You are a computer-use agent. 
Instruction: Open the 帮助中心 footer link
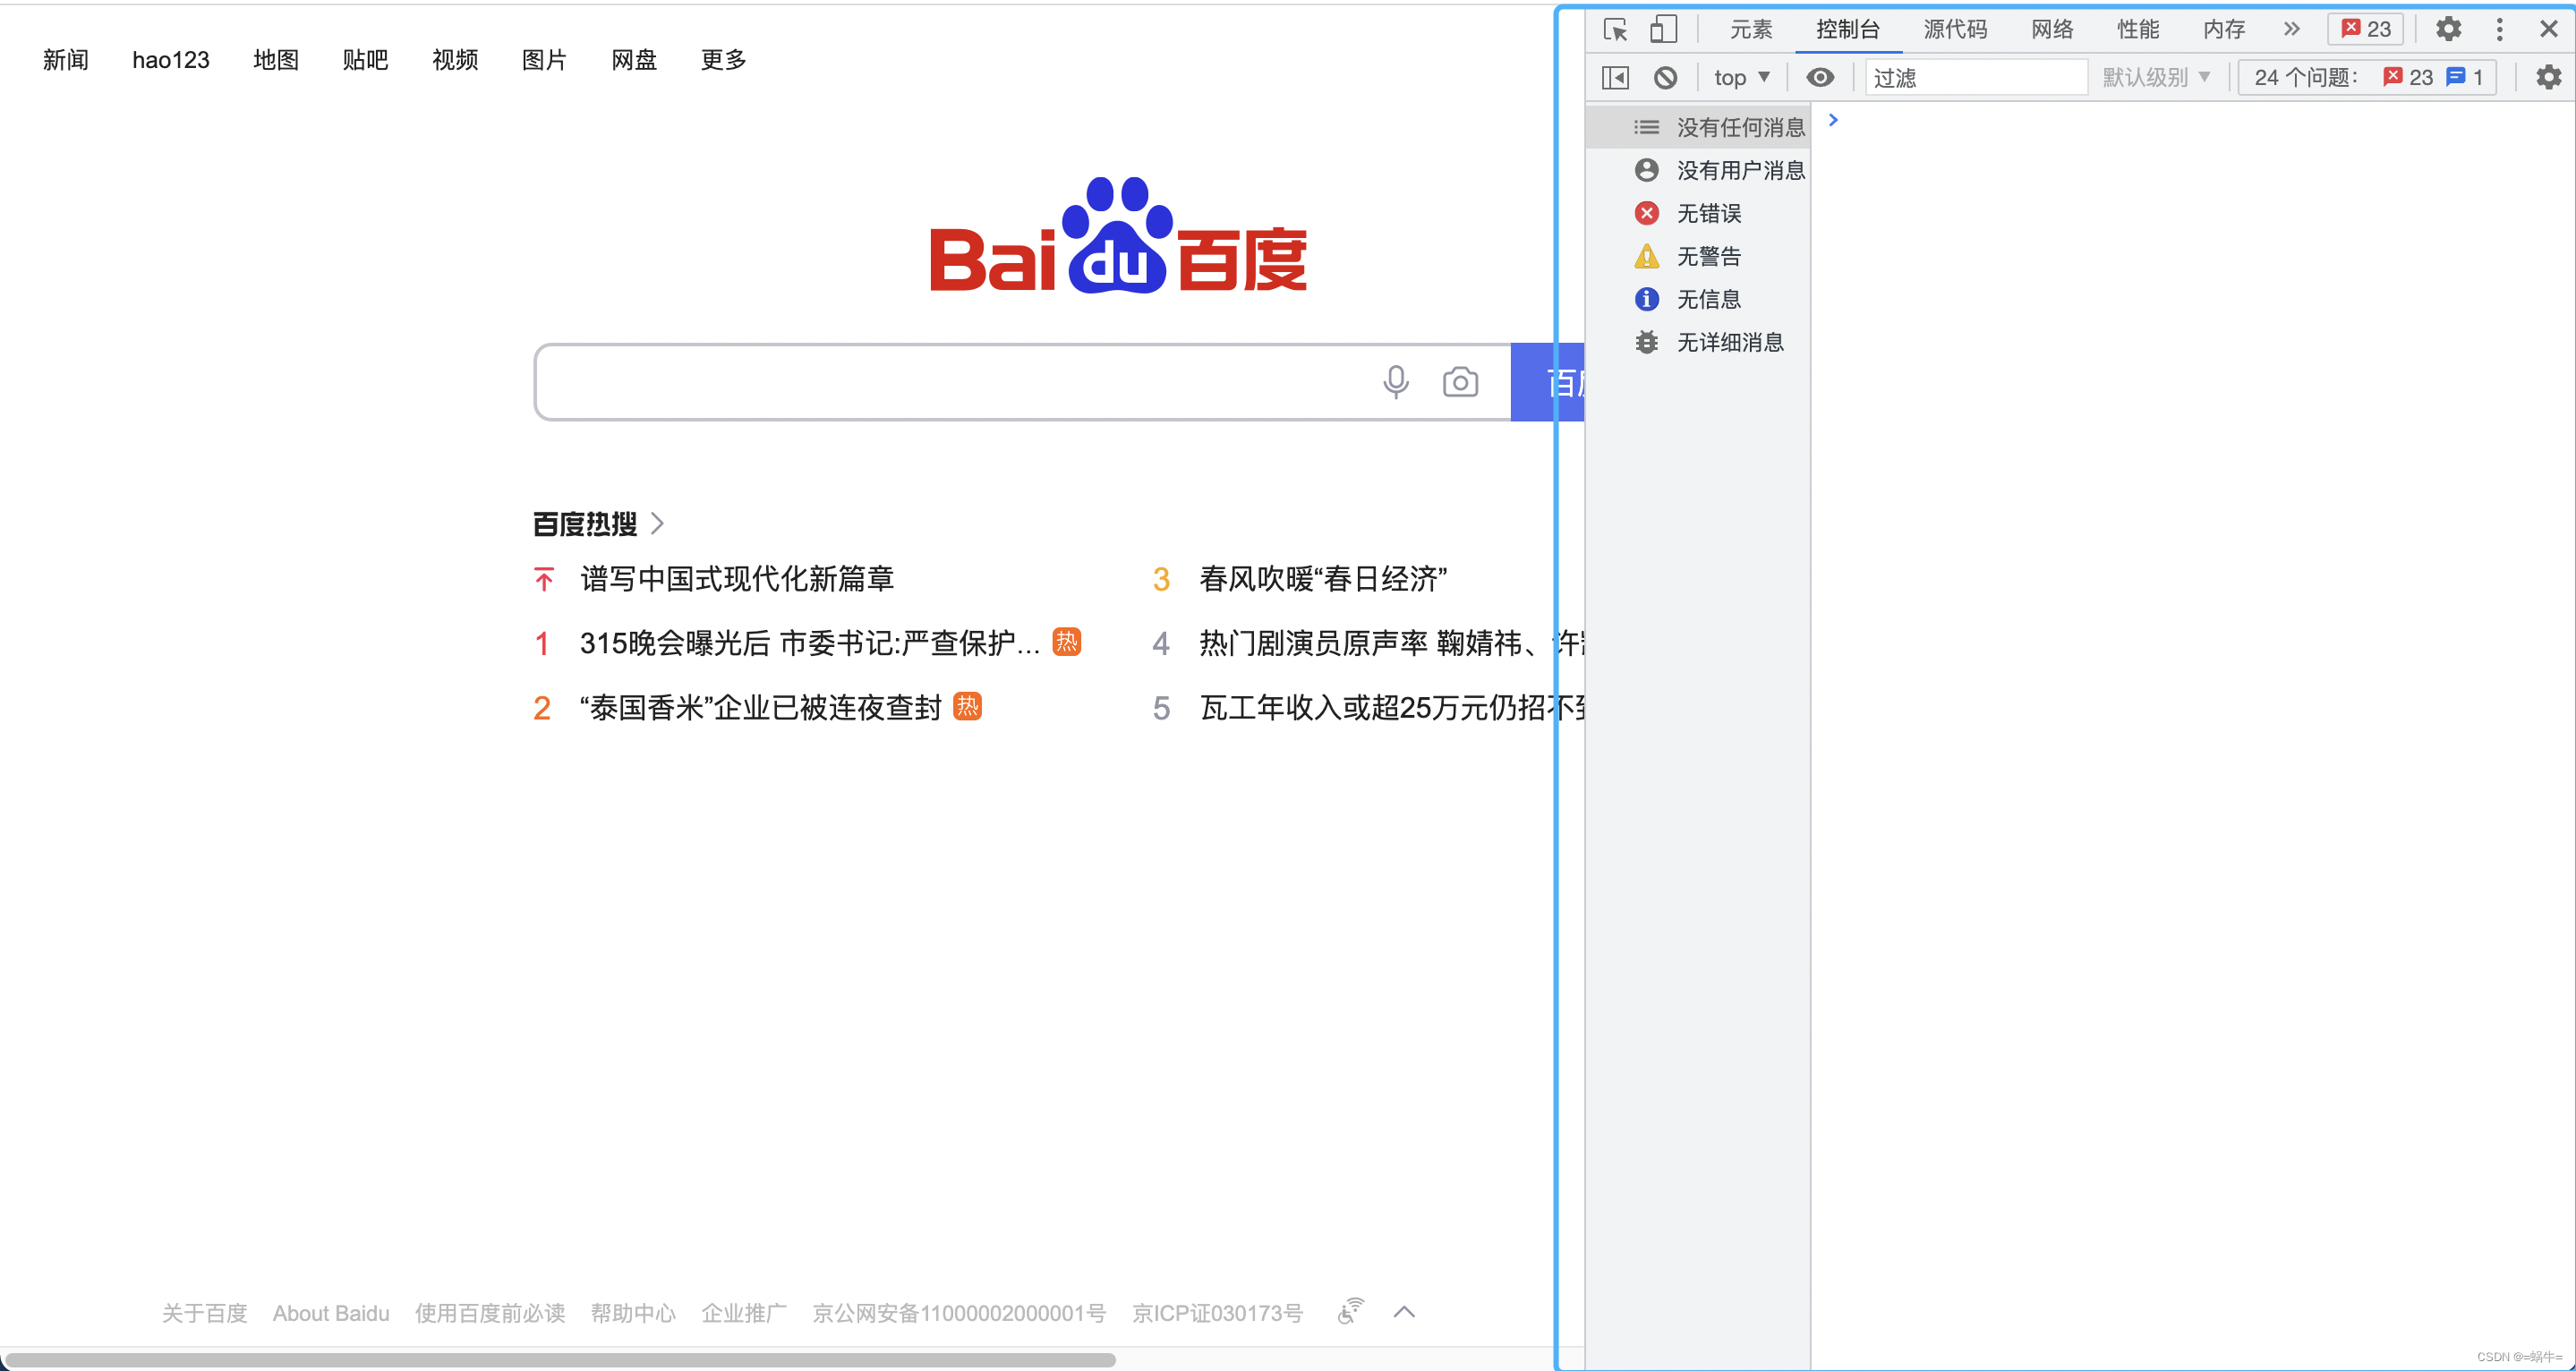click(633, 1313)
